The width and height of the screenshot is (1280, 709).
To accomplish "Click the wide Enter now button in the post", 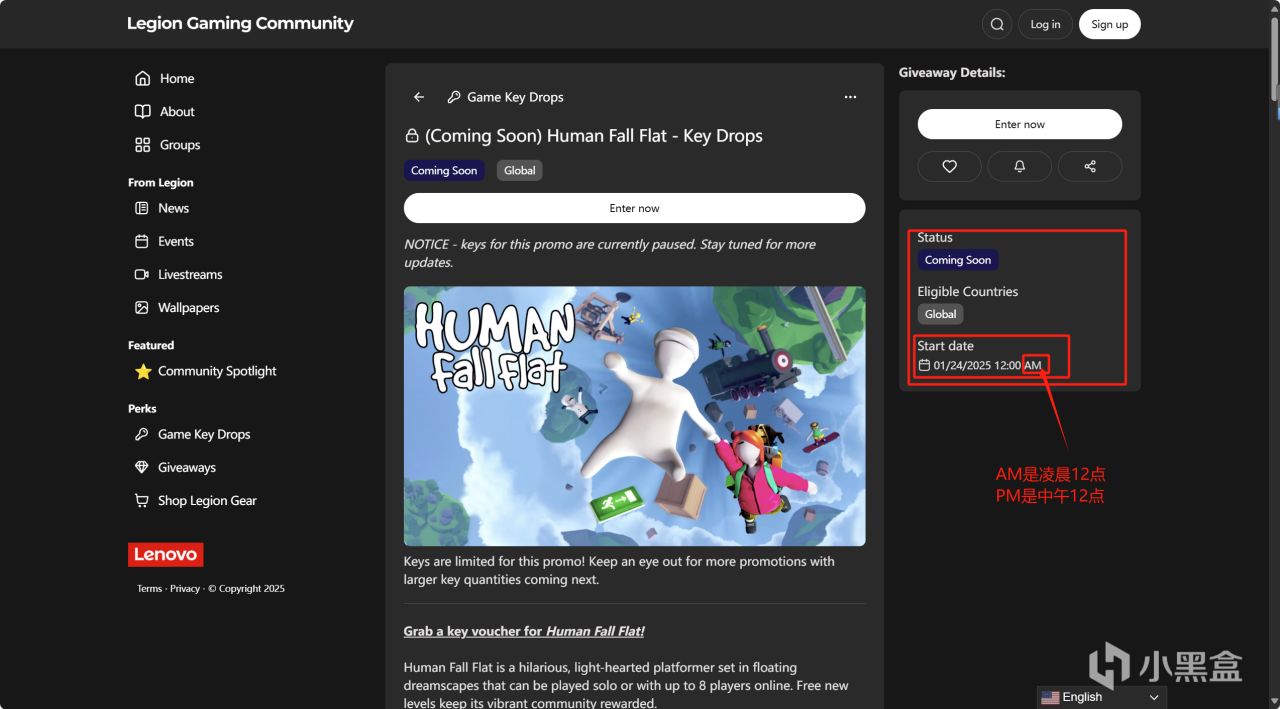I will point(634,208).
